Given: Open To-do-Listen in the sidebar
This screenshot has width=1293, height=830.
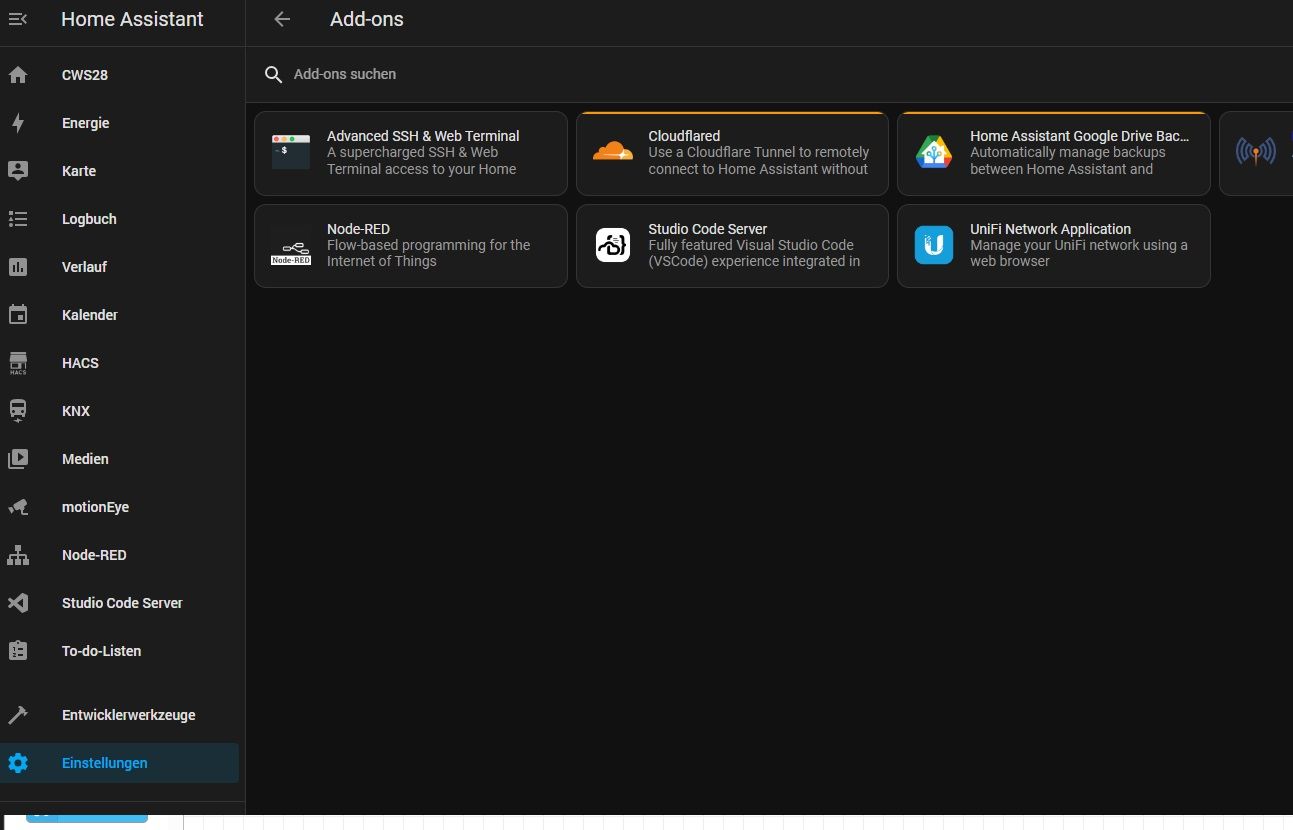Looking at the screenshot, I should click(101, 651).
